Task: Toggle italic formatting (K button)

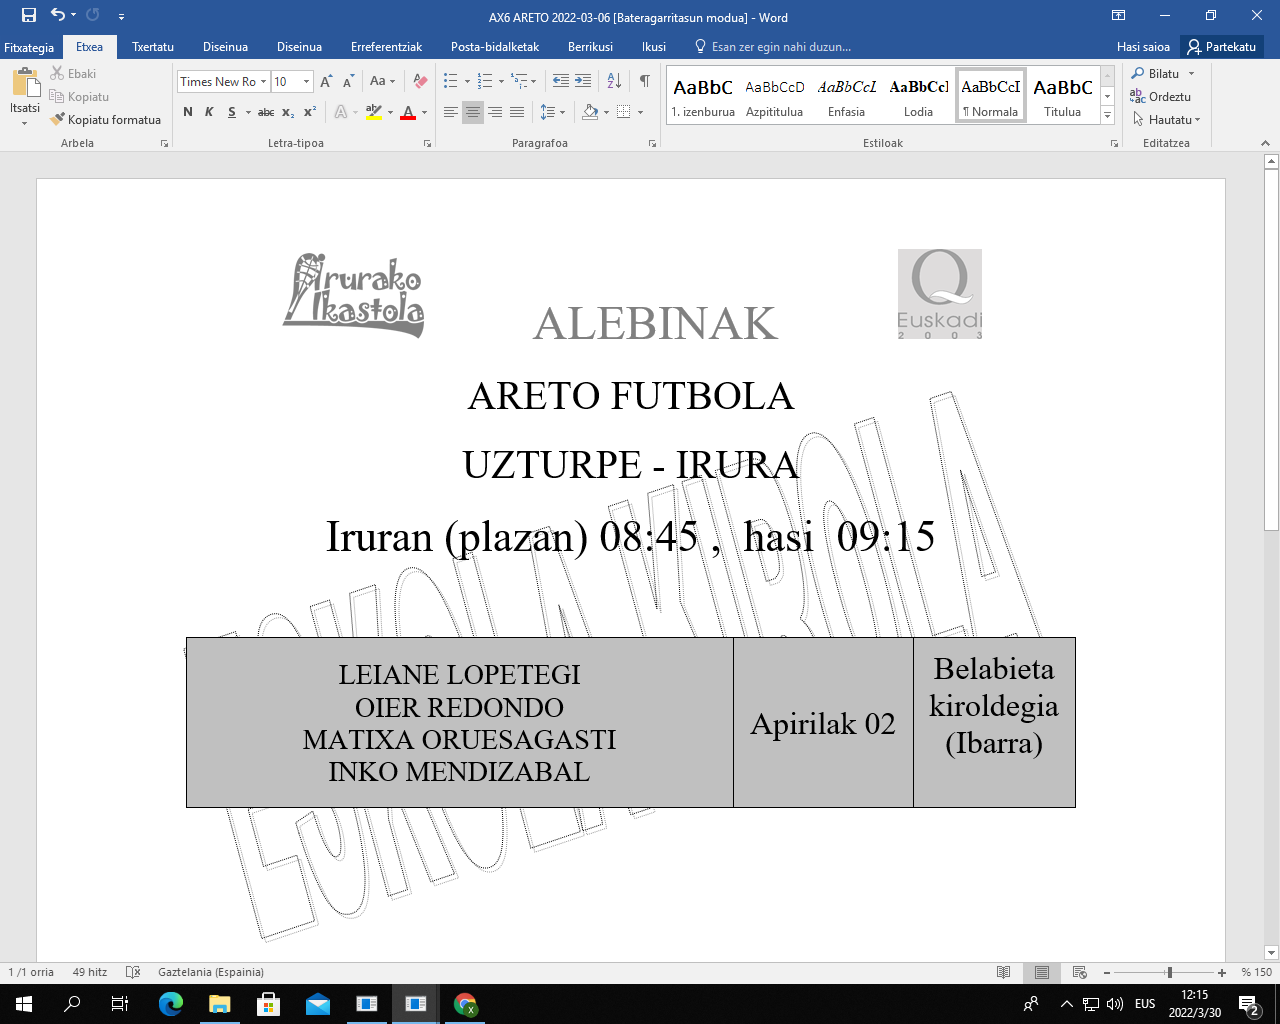Action: [209, 112]
